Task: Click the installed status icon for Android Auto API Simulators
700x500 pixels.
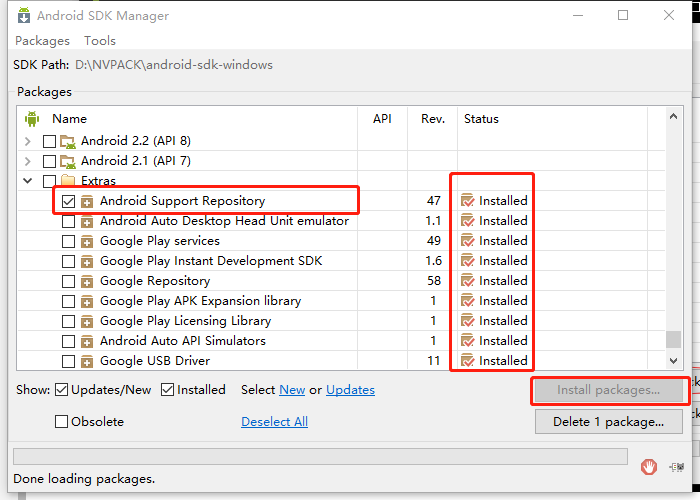Action: [x=467, y=341]
